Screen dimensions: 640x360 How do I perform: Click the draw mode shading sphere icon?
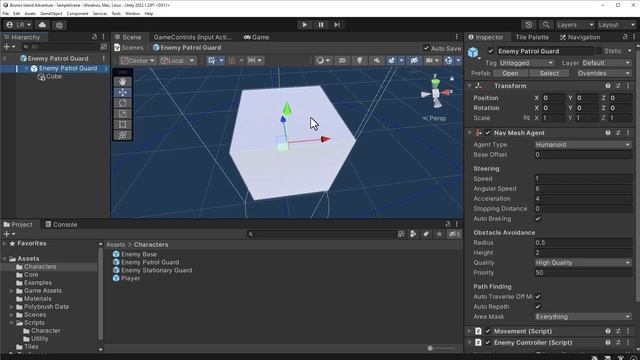click(x=320, y=60)
